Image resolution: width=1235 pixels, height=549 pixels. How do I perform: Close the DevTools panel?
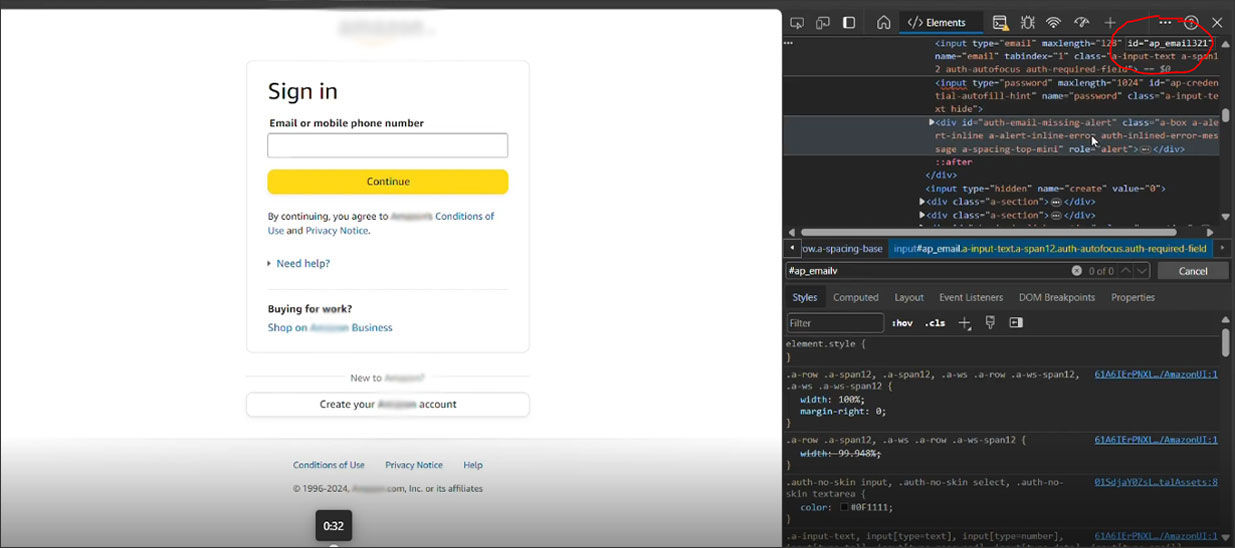(x=1217, y=22)
